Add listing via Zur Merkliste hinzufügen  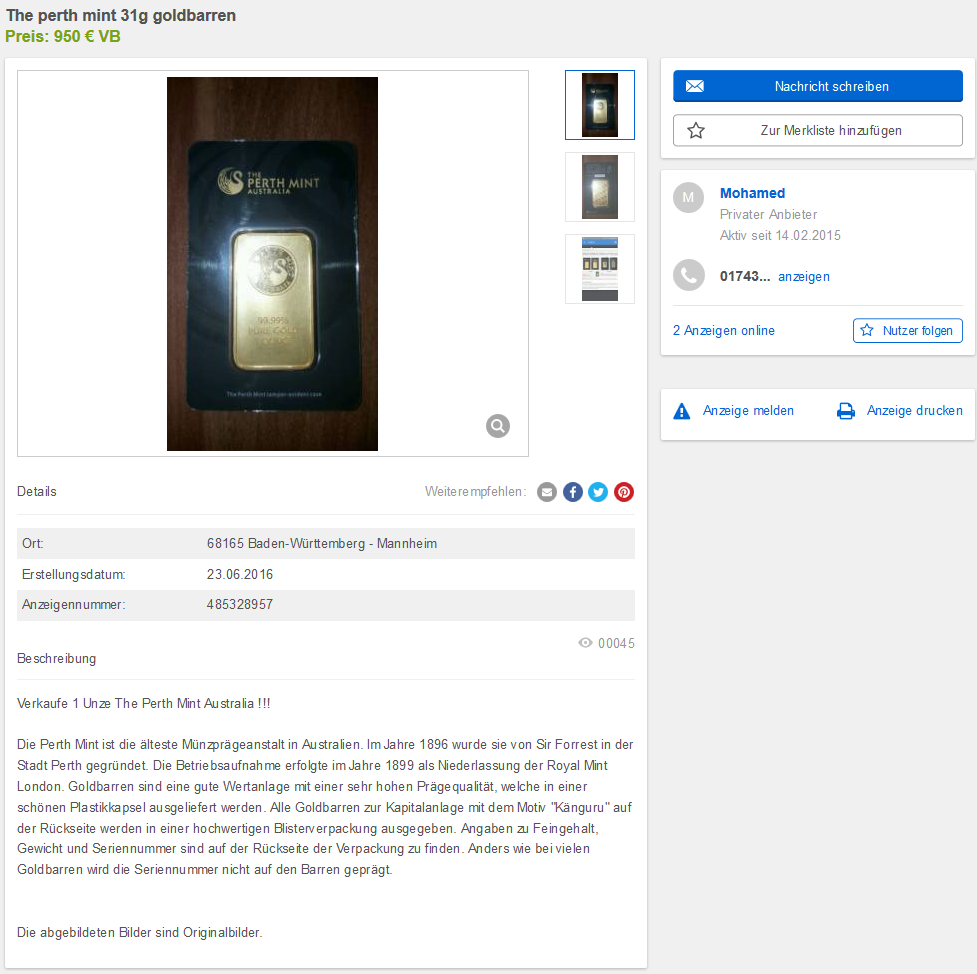coord(817,130)
